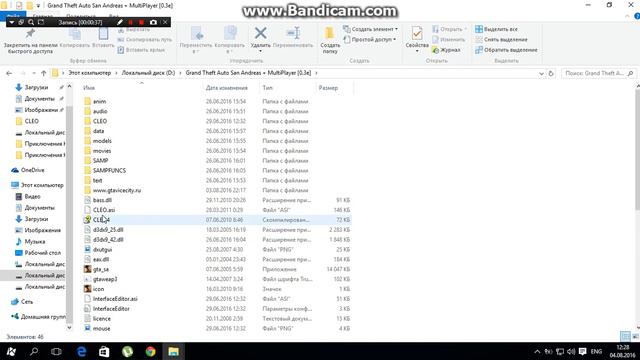Open the Store from the taskbar
This screenshot has width=640, height=360.
pos(104,351)
